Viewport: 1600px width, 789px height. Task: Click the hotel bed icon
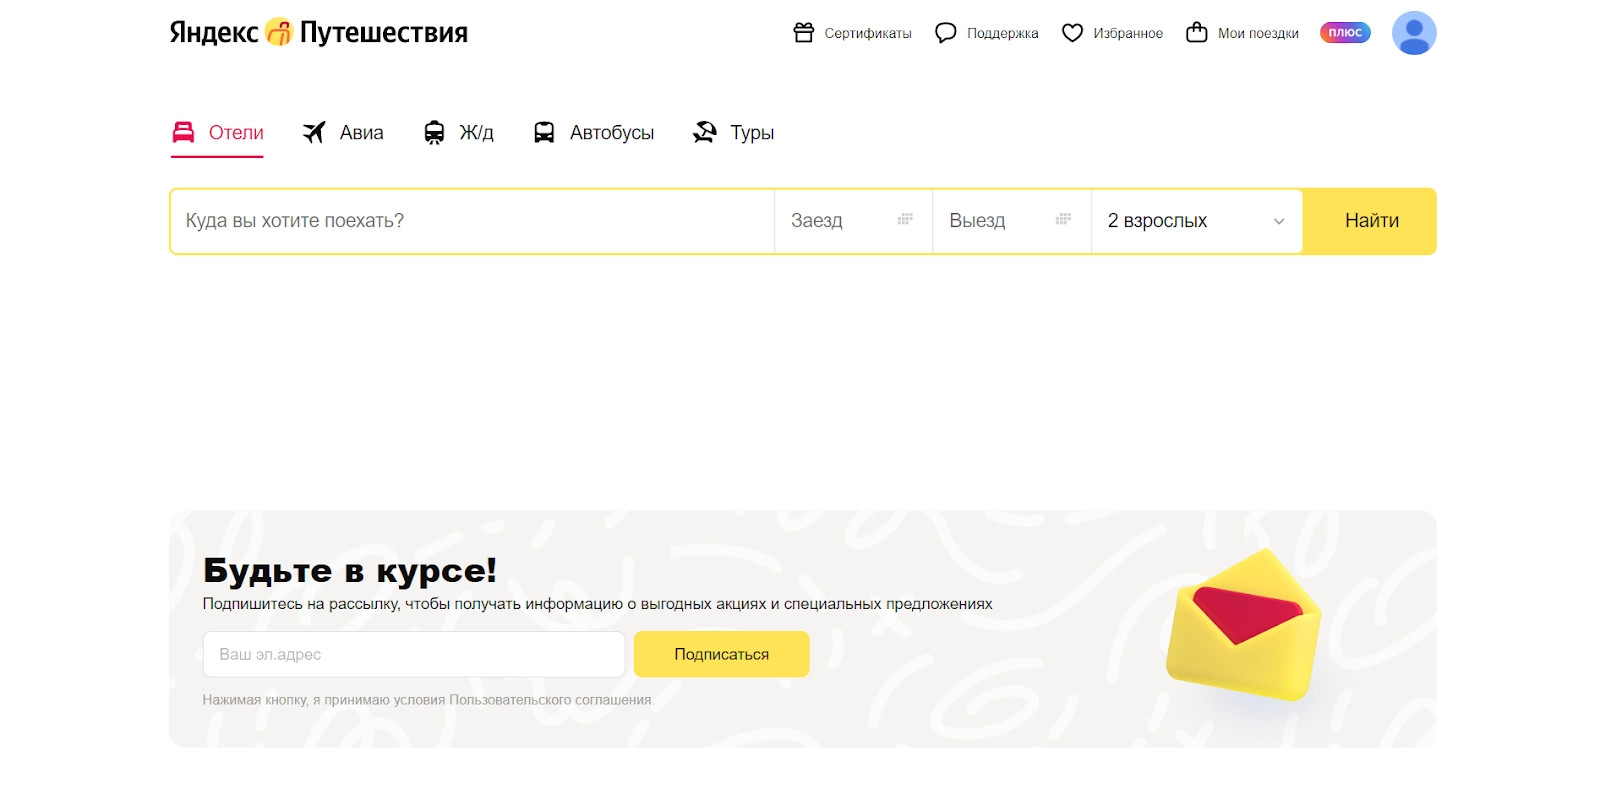184,132
